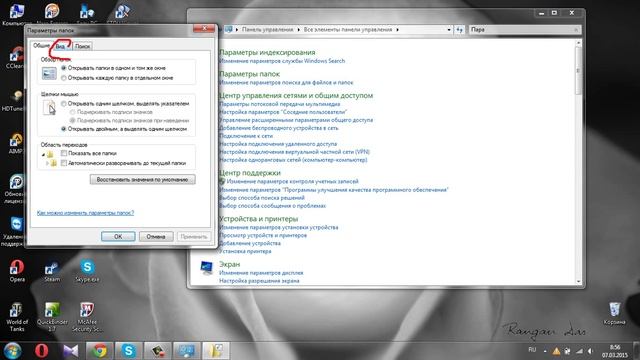Screen dimensions: 640x360
Task: Choose double-click to open items option
Action: tap(64, 129)
